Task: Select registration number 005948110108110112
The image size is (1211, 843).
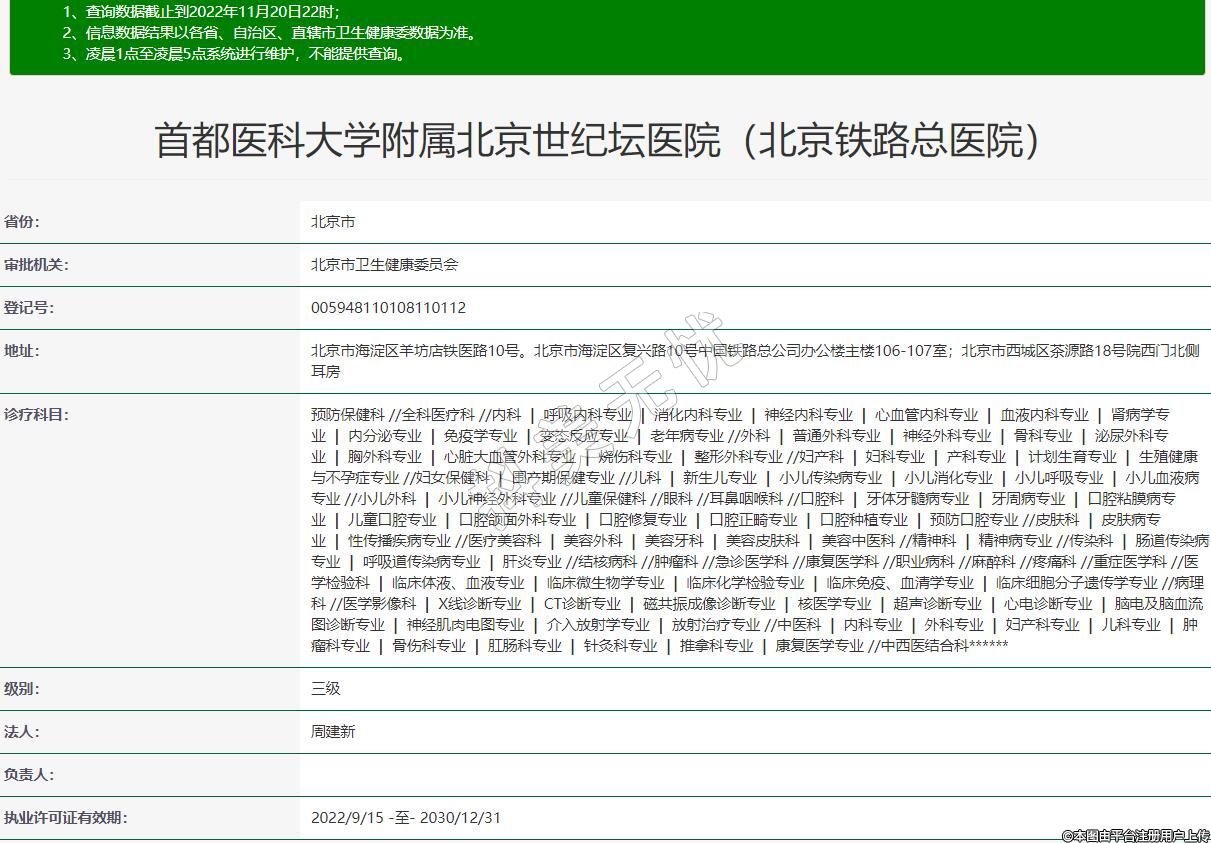Action: tap(388, 308)
